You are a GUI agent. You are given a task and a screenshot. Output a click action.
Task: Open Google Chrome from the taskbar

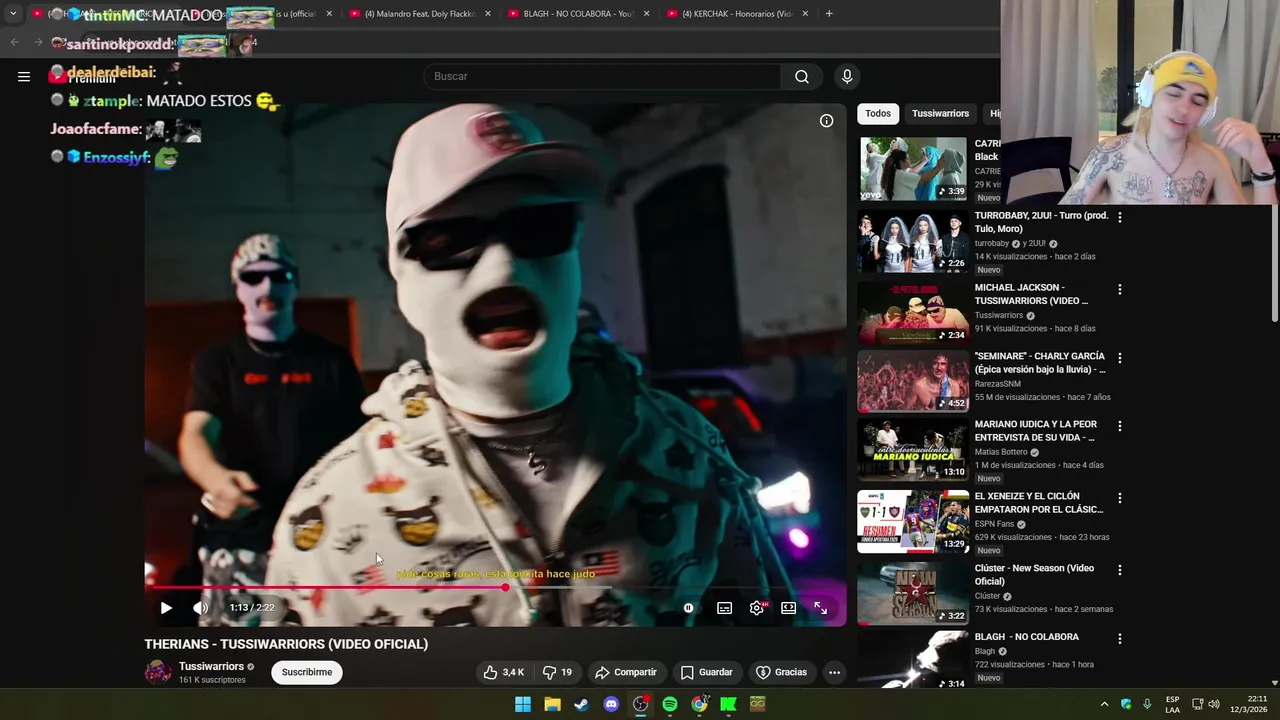point(699,704)
